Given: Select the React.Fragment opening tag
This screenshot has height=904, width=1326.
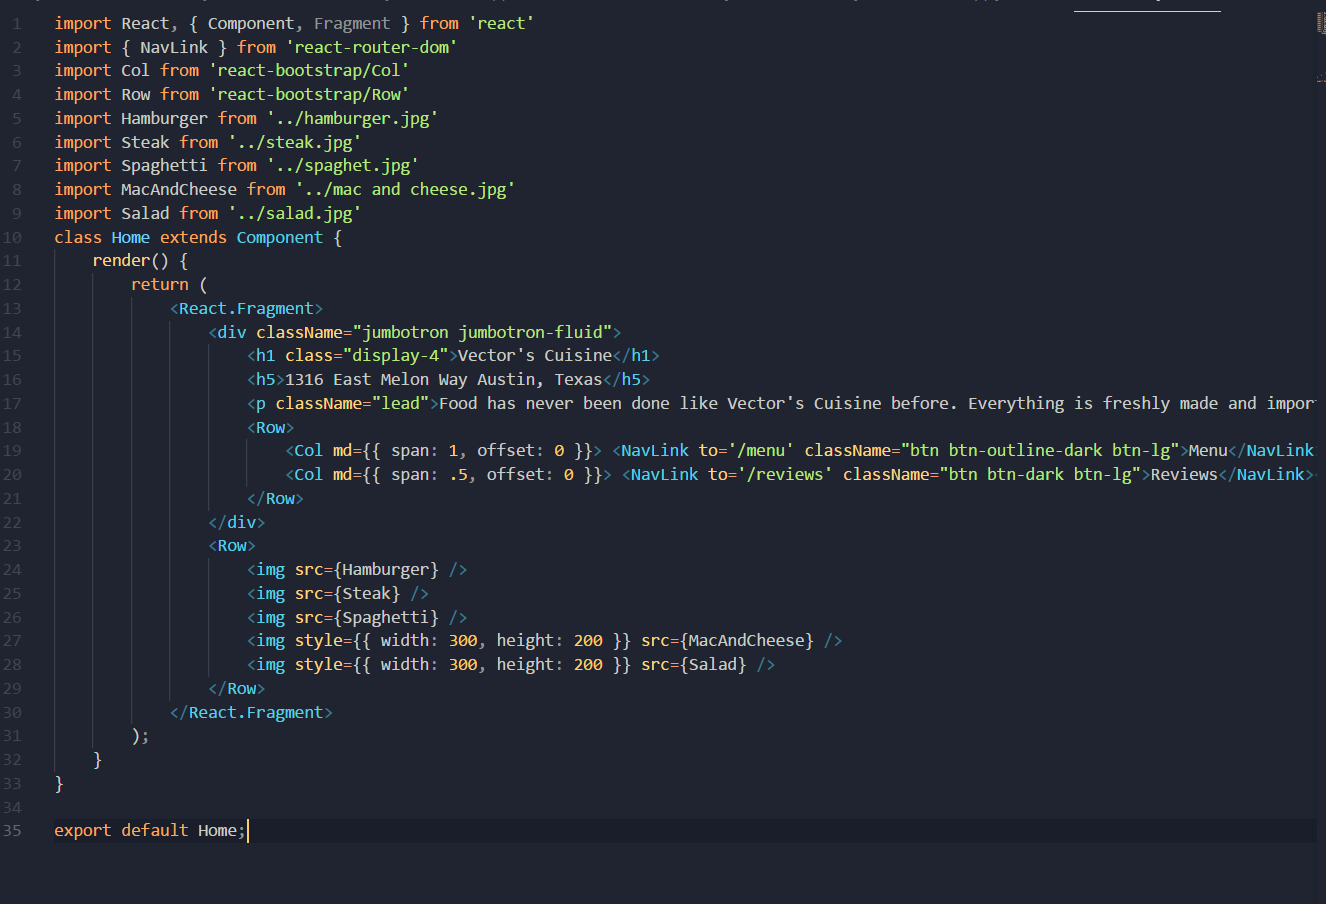Looking at the screenshot, I should (246, 307).
